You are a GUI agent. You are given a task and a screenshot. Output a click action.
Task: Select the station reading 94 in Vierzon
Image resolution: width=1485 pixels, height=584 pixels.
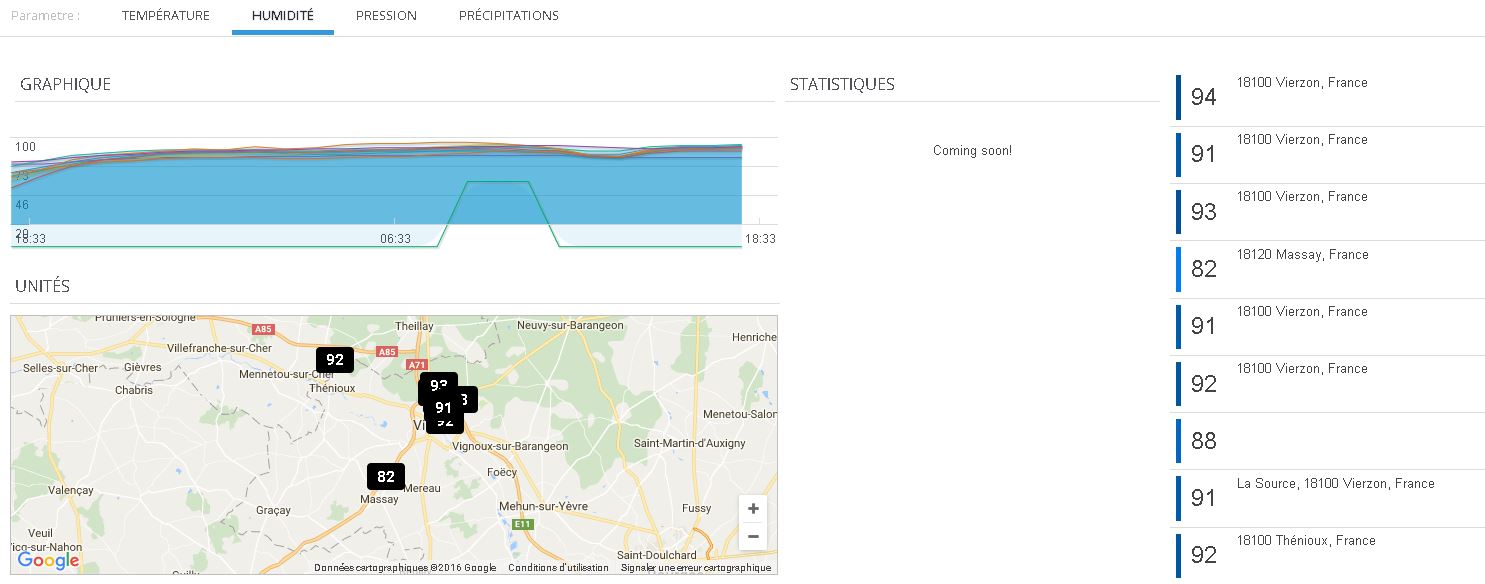pyautogui.click(x=1301, y=97)
